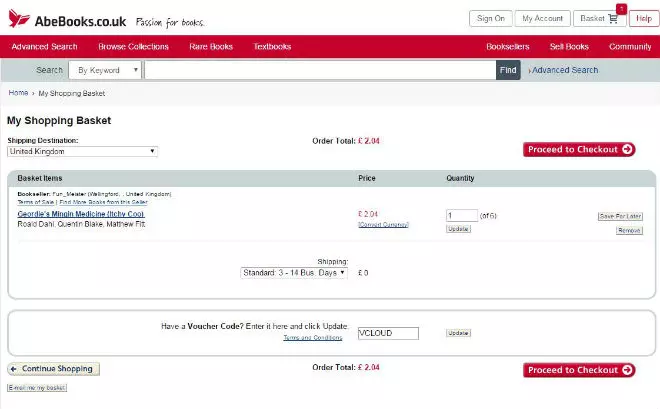Click the top Order Total £ 2.04 amount
The image size is (660, 409).
pos(369,141)
